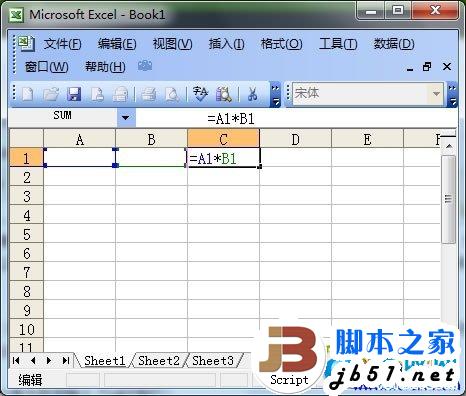Click the formula bar showing =A1*B1
This screenshot has width=466, height=396.
coord(296,118)
